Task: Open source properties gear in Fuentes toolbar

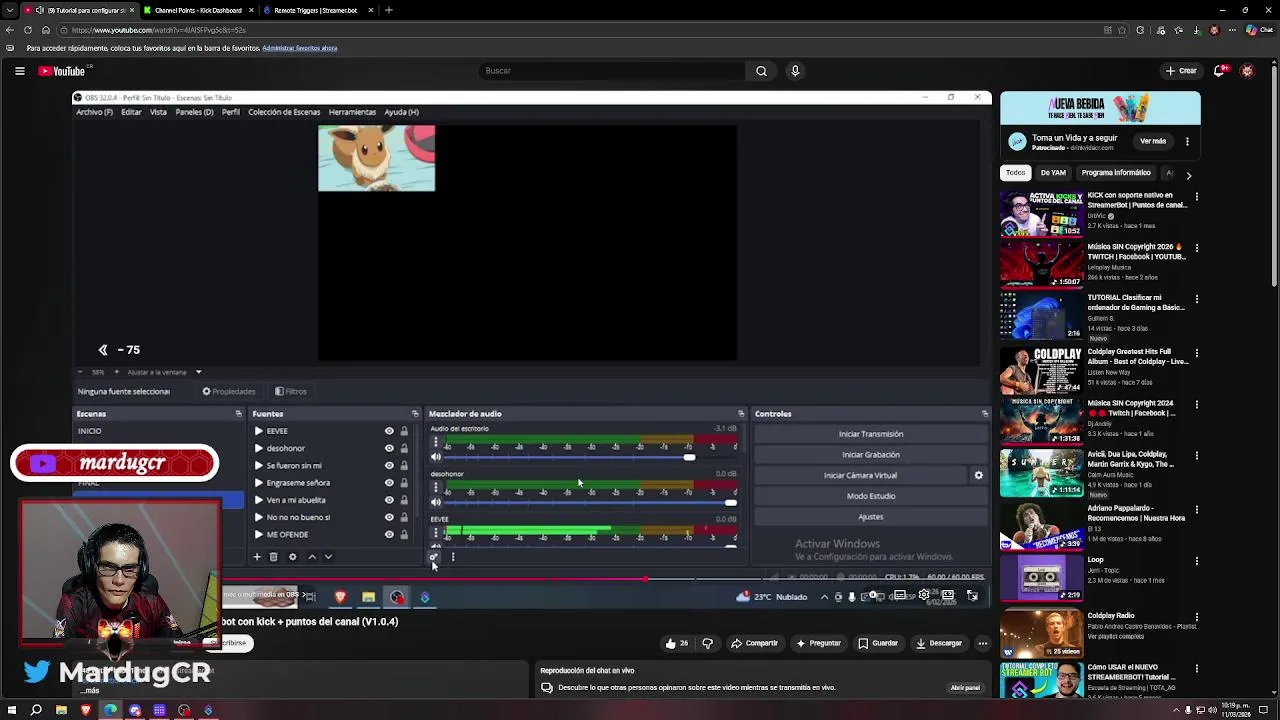Action: point(292,557)
